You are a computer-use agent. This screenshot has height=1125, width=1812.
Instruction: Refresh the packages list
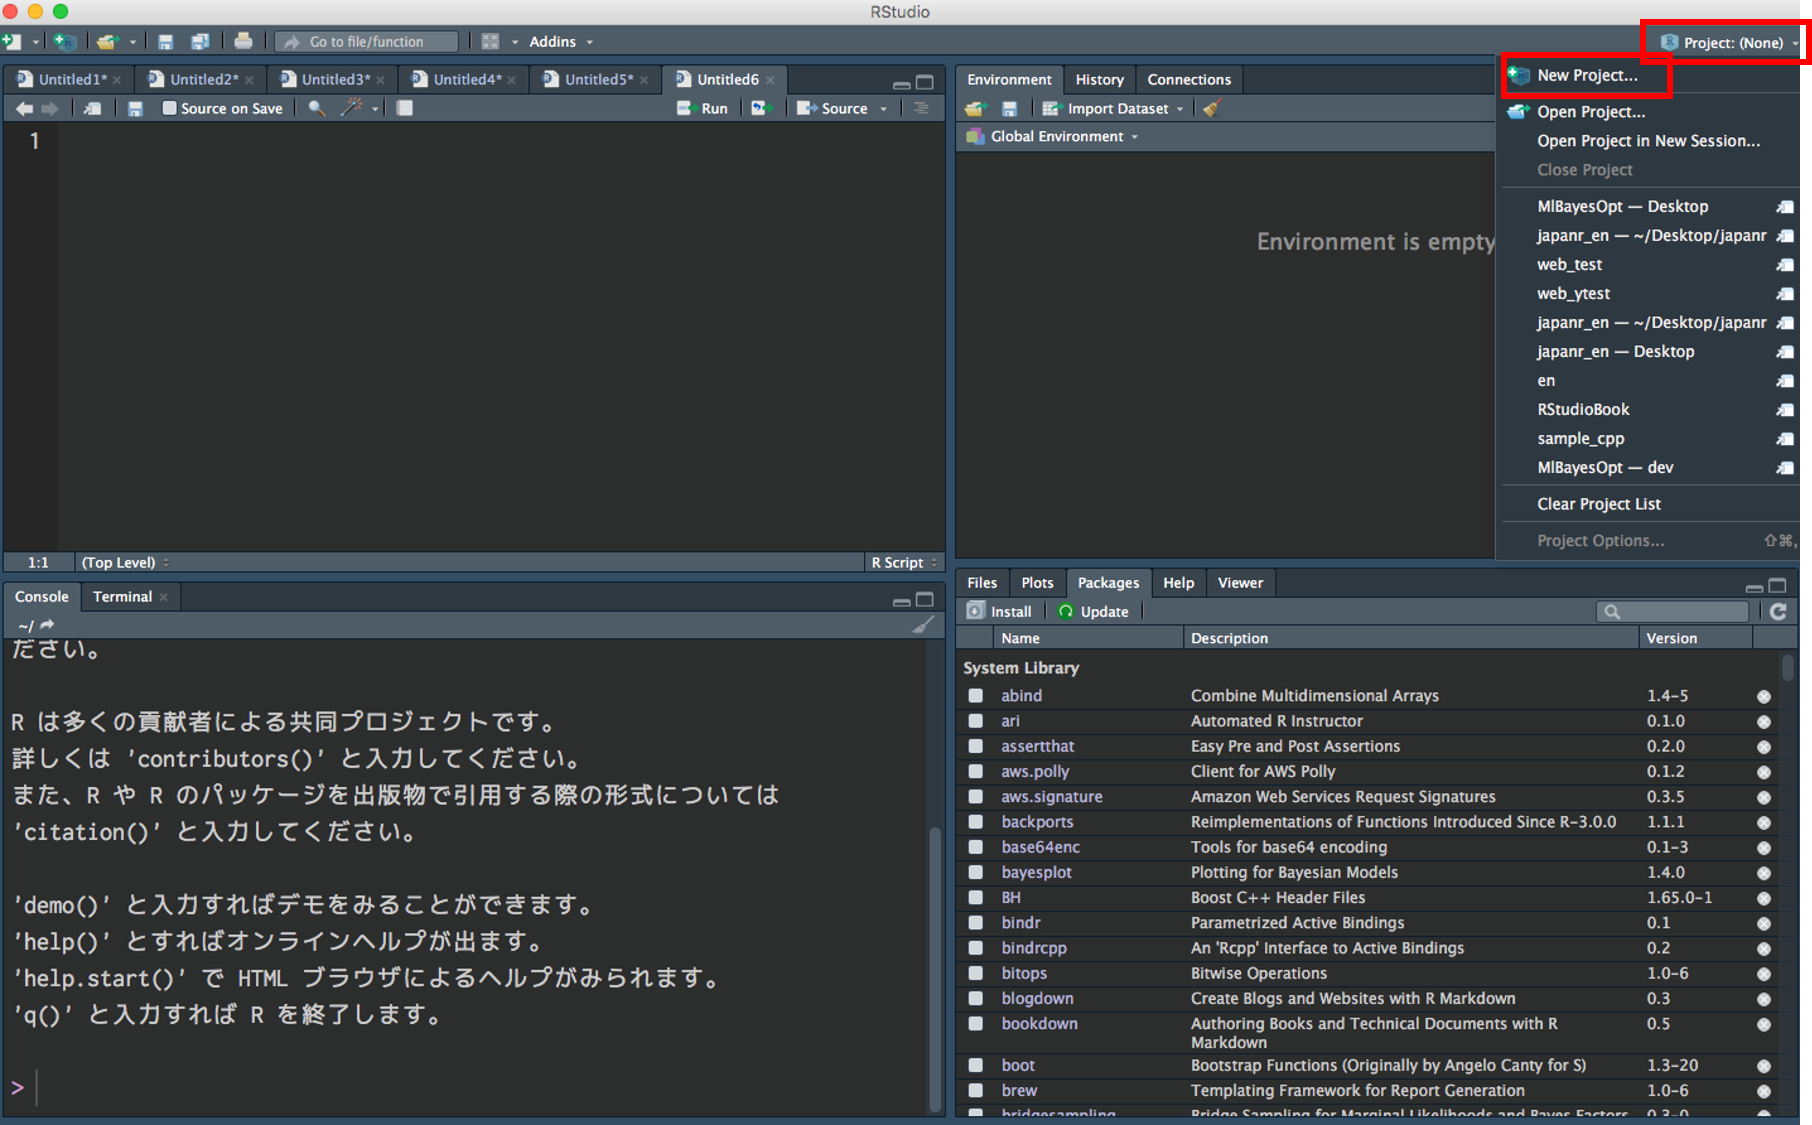(x=1777, y=611)
